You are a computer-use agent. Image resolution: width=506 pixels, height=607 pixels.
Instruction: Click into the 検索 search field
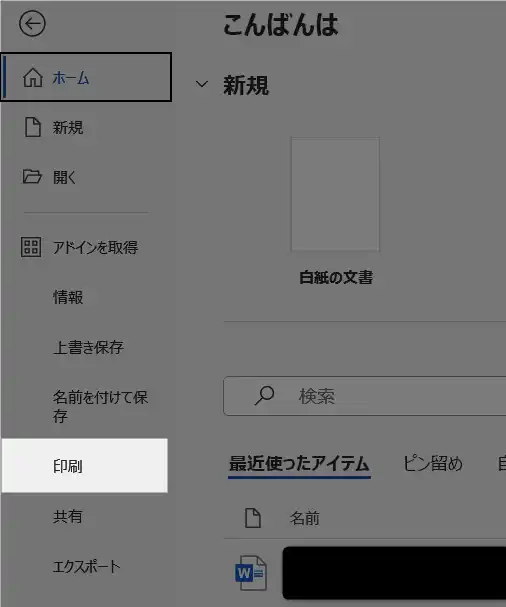coord(365,396)
